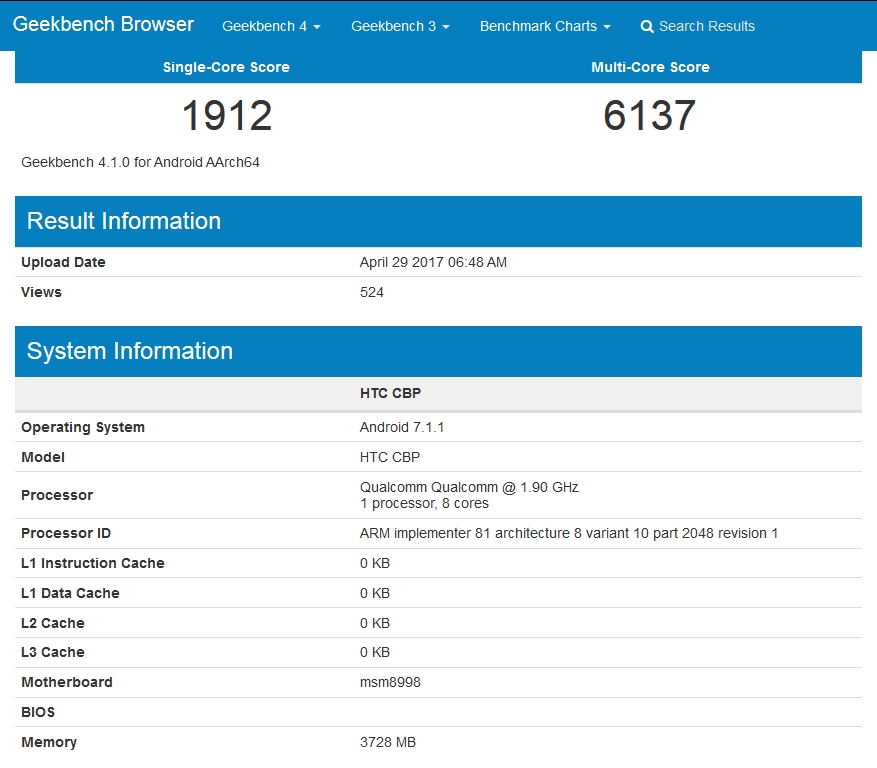Screen dimensions: 877x768
Task: Select the Android 7.1.1 value
Action: click(x=402, y=427)
